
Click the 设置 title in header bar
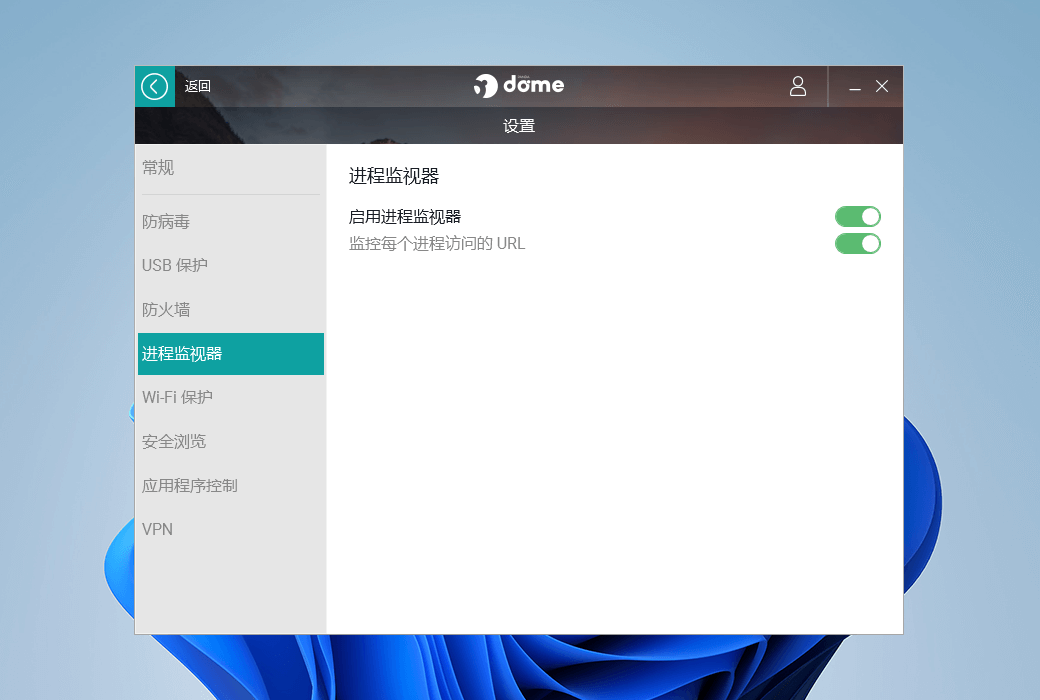tap(519, 127)
